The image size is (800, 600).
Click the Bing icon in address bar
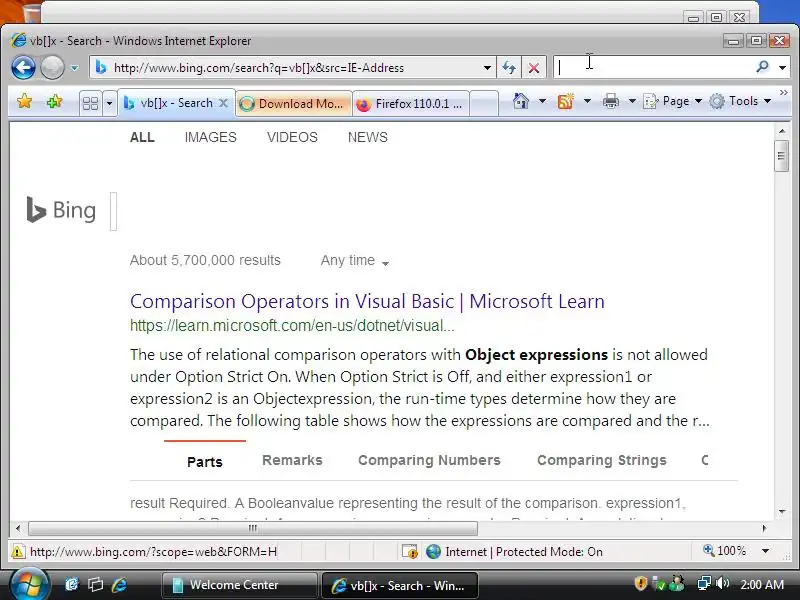[101, 67]
